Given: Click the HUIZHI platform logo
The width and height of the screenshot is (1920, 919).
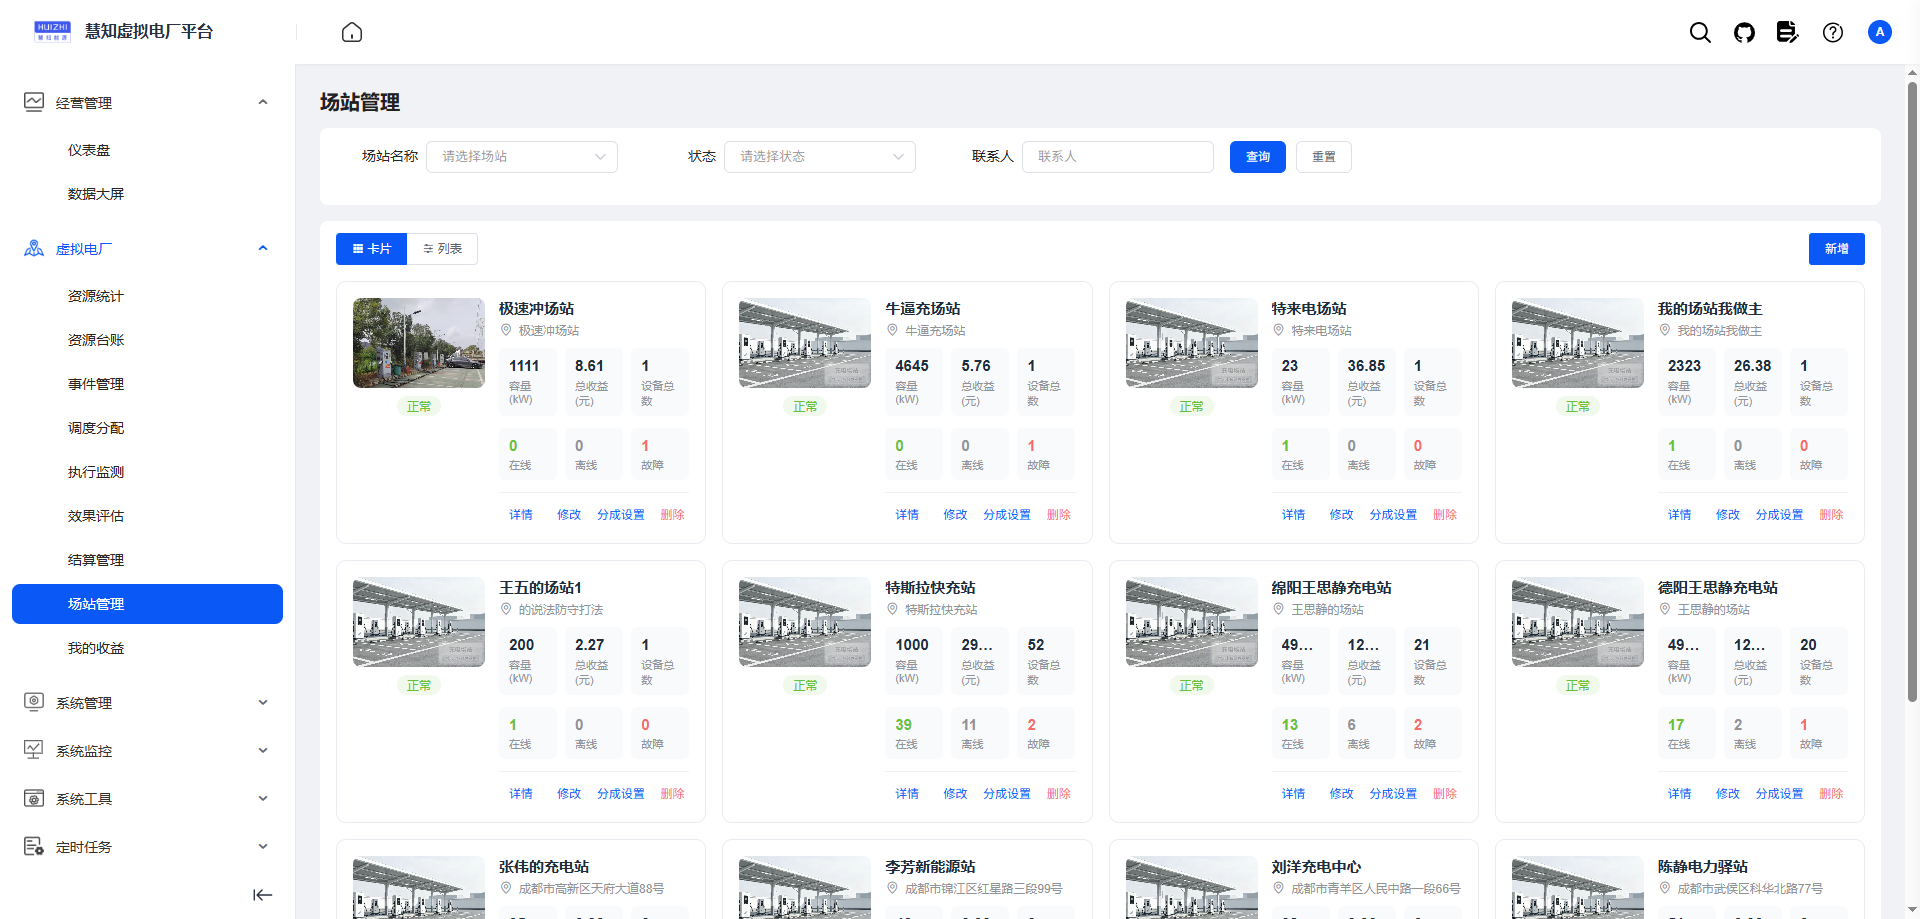Looking at the screenshot, I should (x=52, y=31).
